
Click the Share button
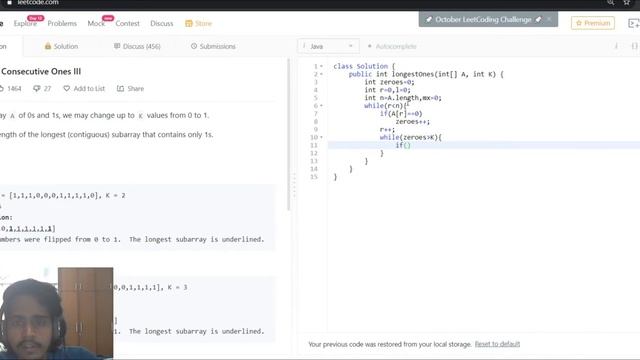(x=131, y=89)
